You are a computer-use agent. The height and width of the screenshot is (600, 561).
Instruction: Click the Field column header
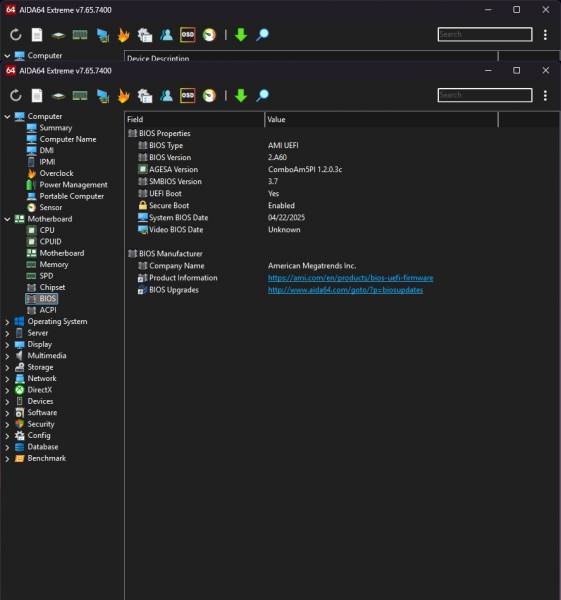(x=194, y=119)
